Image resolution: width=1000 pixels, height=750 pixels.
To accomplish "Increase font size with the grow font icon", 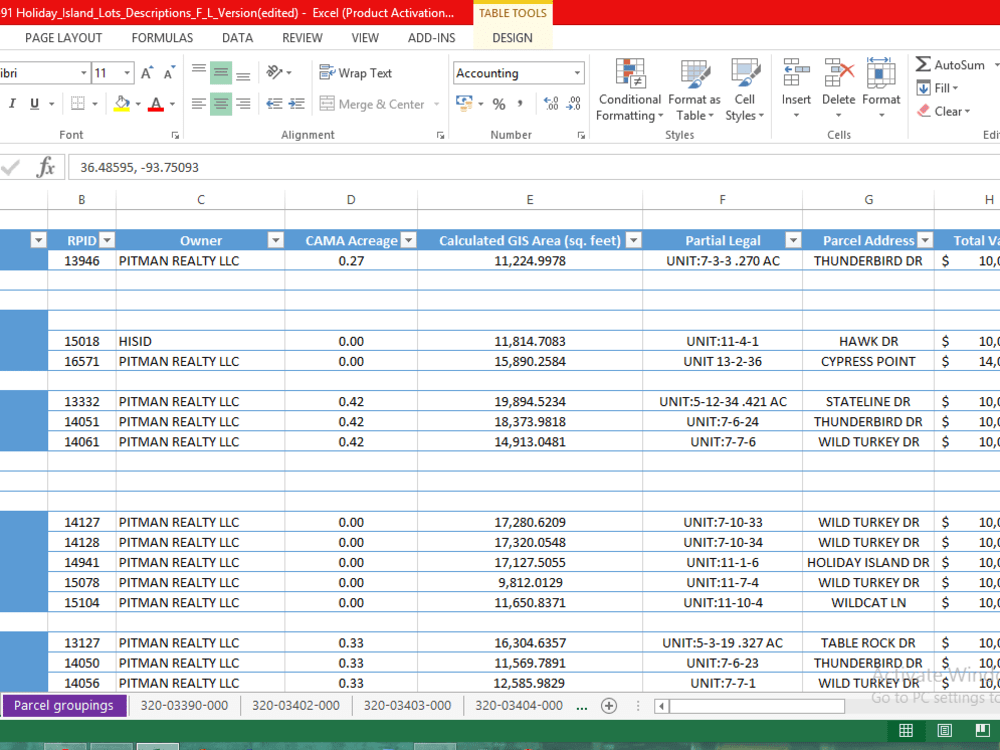I will coord(147,73).
